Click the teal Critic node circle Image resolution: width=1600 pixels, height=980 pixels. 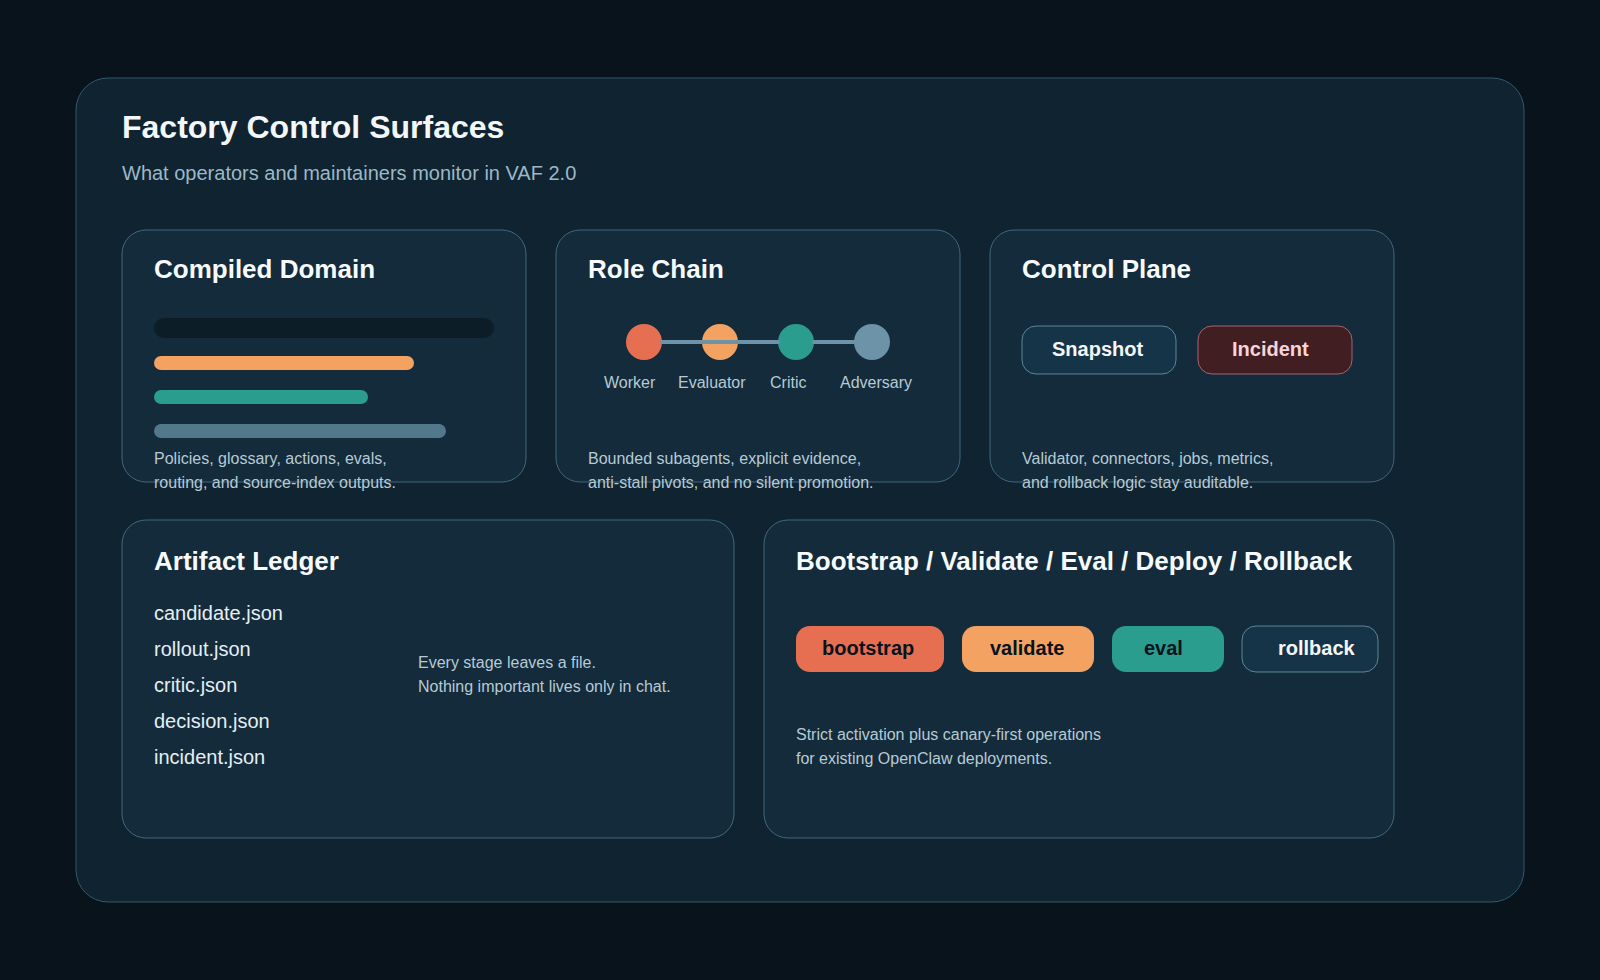point(796,342)
